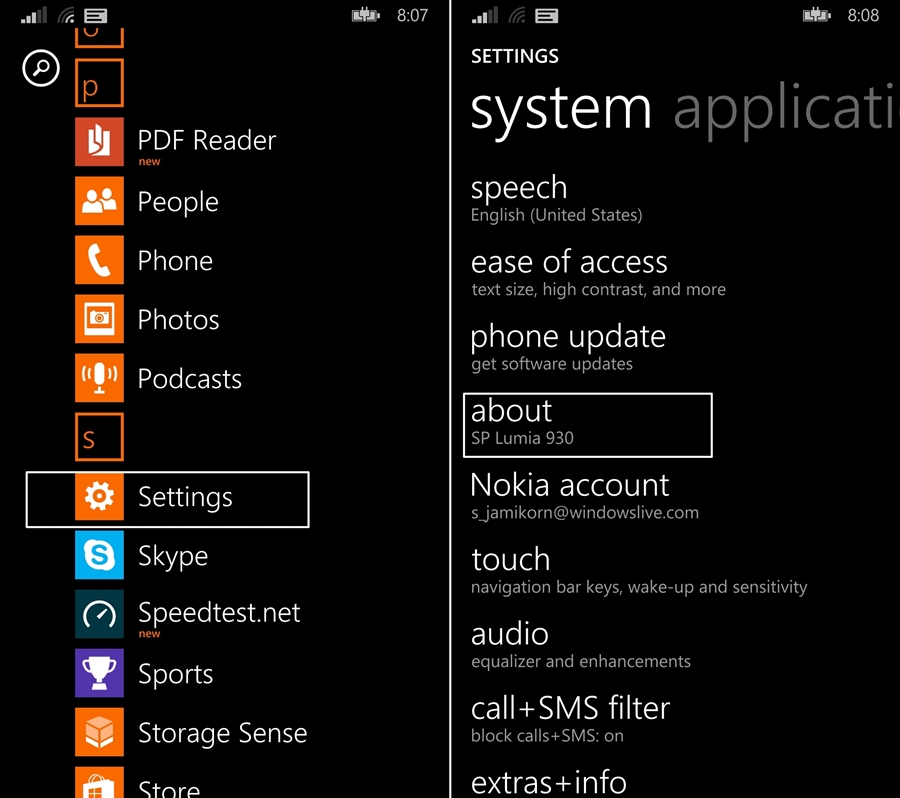This screenshot has width=900, height=798.
Task: Select the 'People' app name
Action: (x=178, y=202)
